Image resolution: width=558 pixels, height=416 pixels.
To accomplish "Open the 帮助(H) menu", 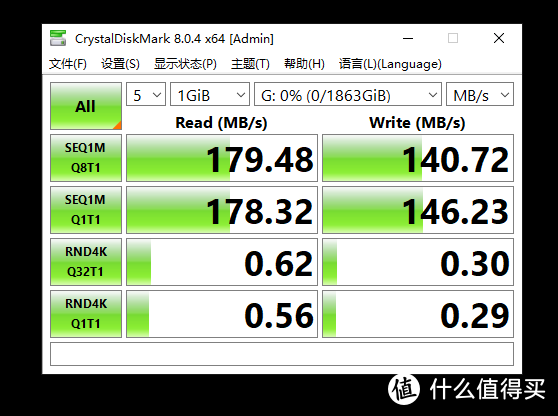I will point(304,64).
